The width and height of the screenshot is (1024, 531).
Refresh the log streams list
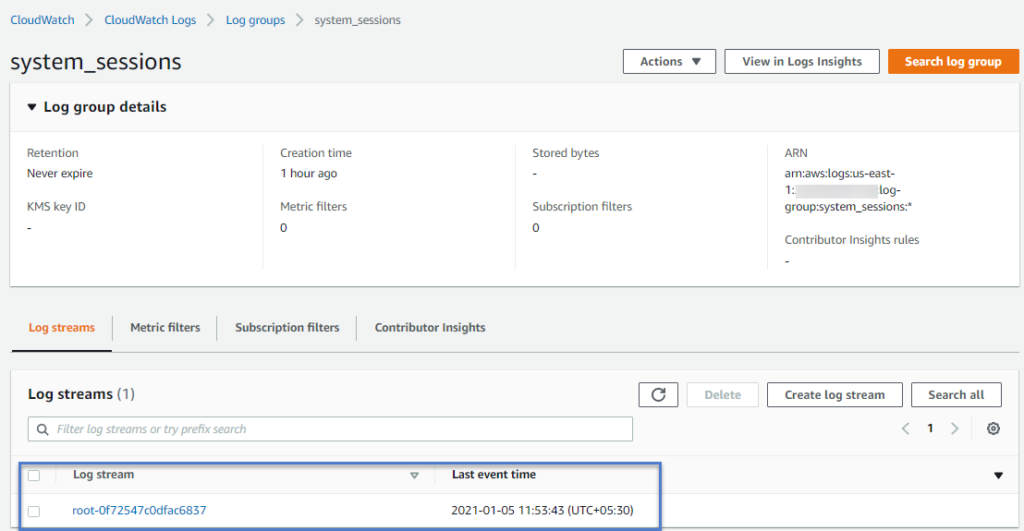658,394
